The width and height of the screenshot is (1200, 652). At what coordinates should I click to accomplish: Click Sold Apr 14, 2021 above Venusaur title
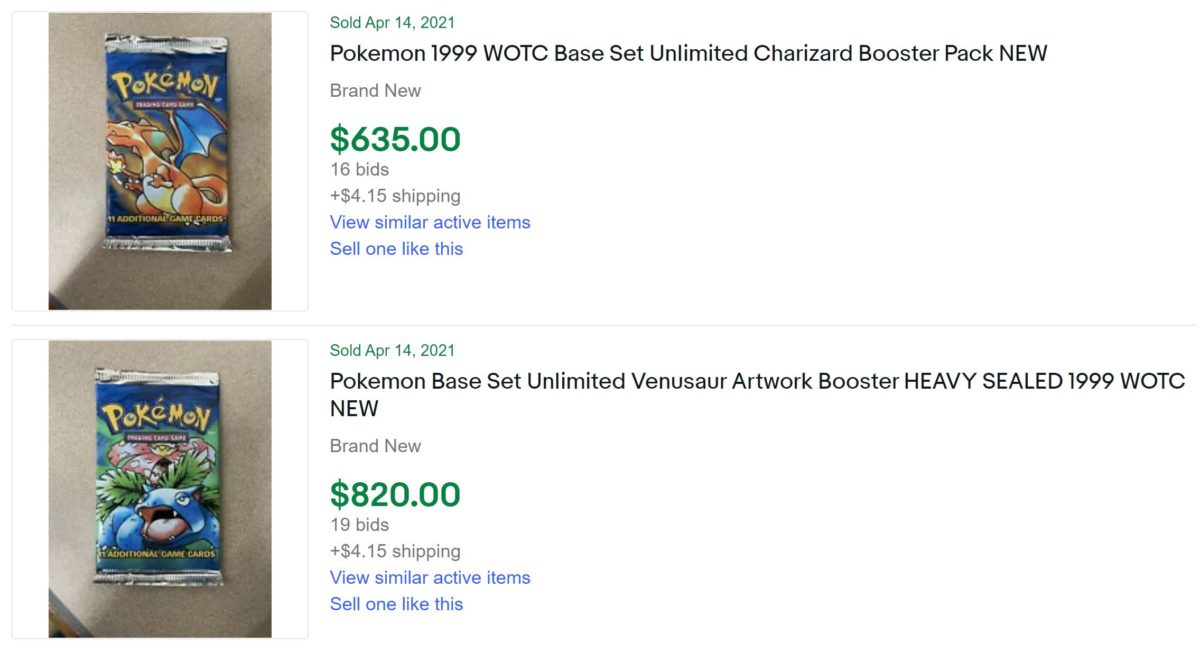390,350
